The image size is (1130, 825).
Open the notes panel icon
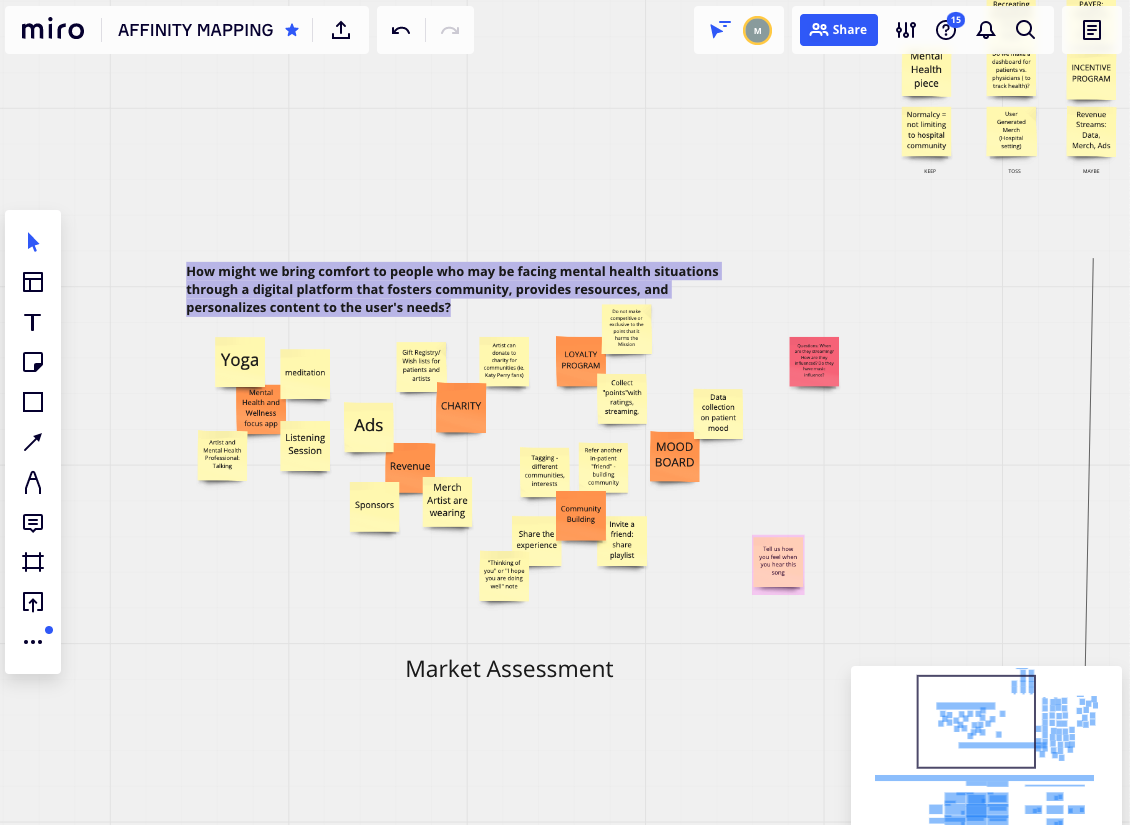click(x=1092, y=30)
